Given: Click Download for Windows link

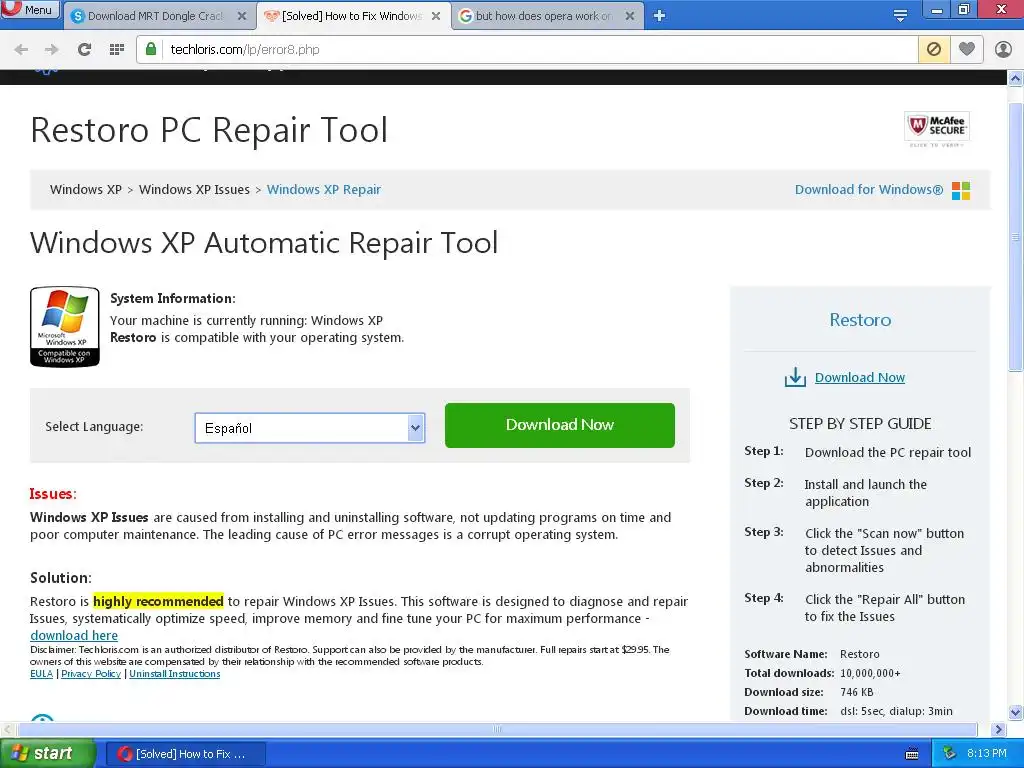Looking at the screenshot, I should pos(869,189).
